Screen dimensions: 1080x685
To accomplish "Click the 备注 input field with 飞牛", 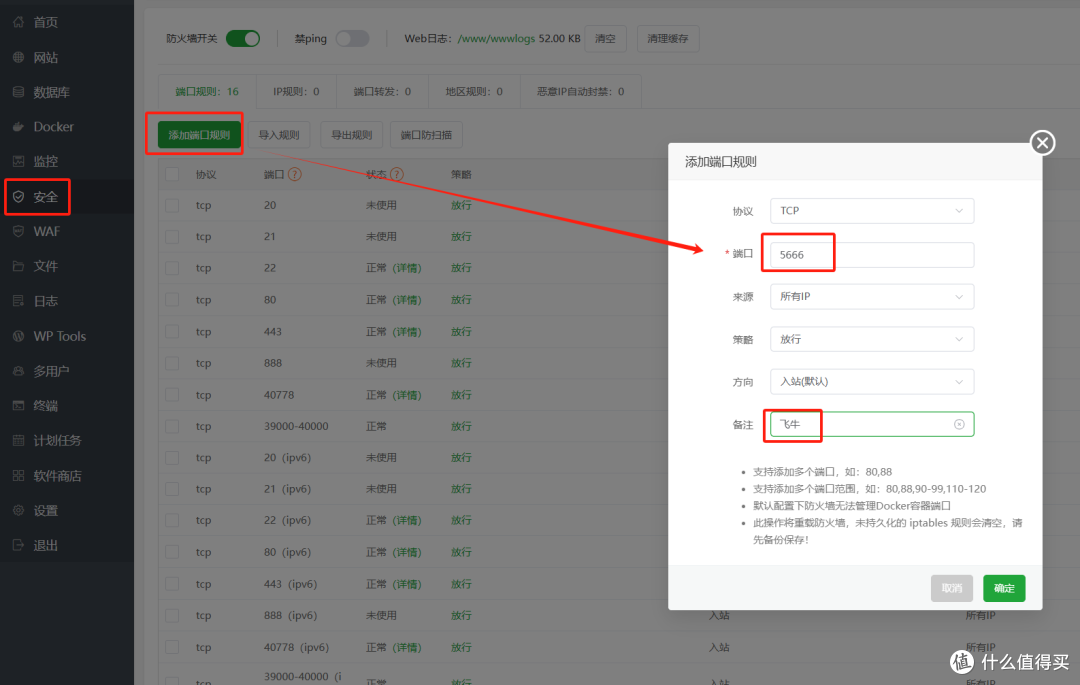I will point(871,424).
